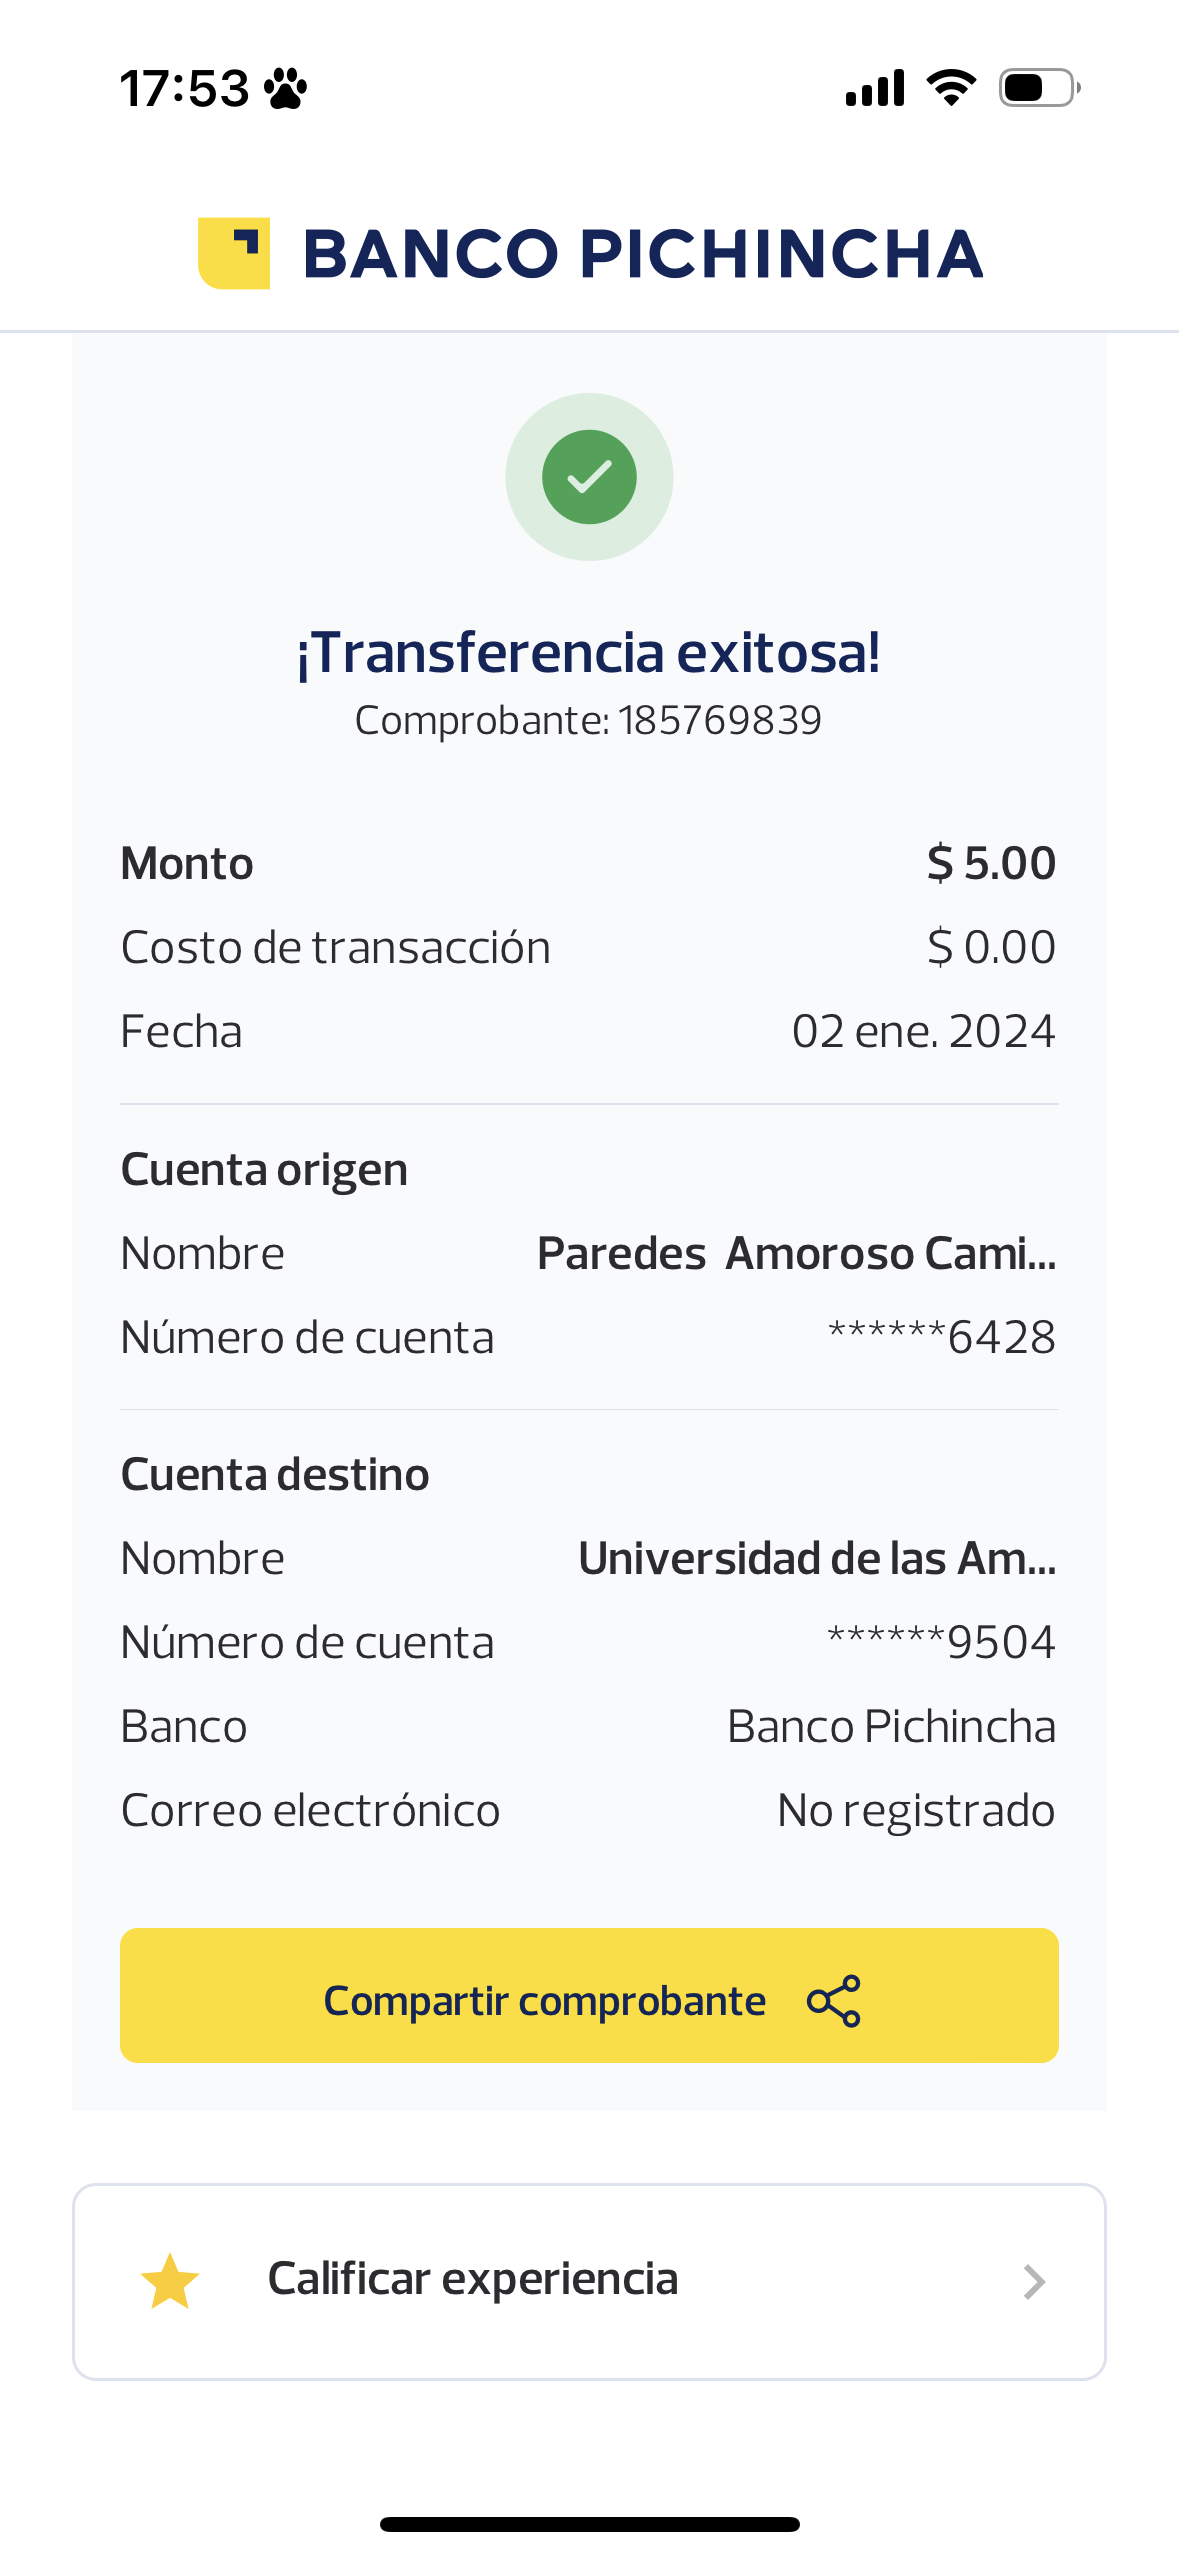The height and width of the screenshot is (2556, 1179).
Task: Open the Calificar experiencia chevron arrow
Action: tap(1034, 2282)
